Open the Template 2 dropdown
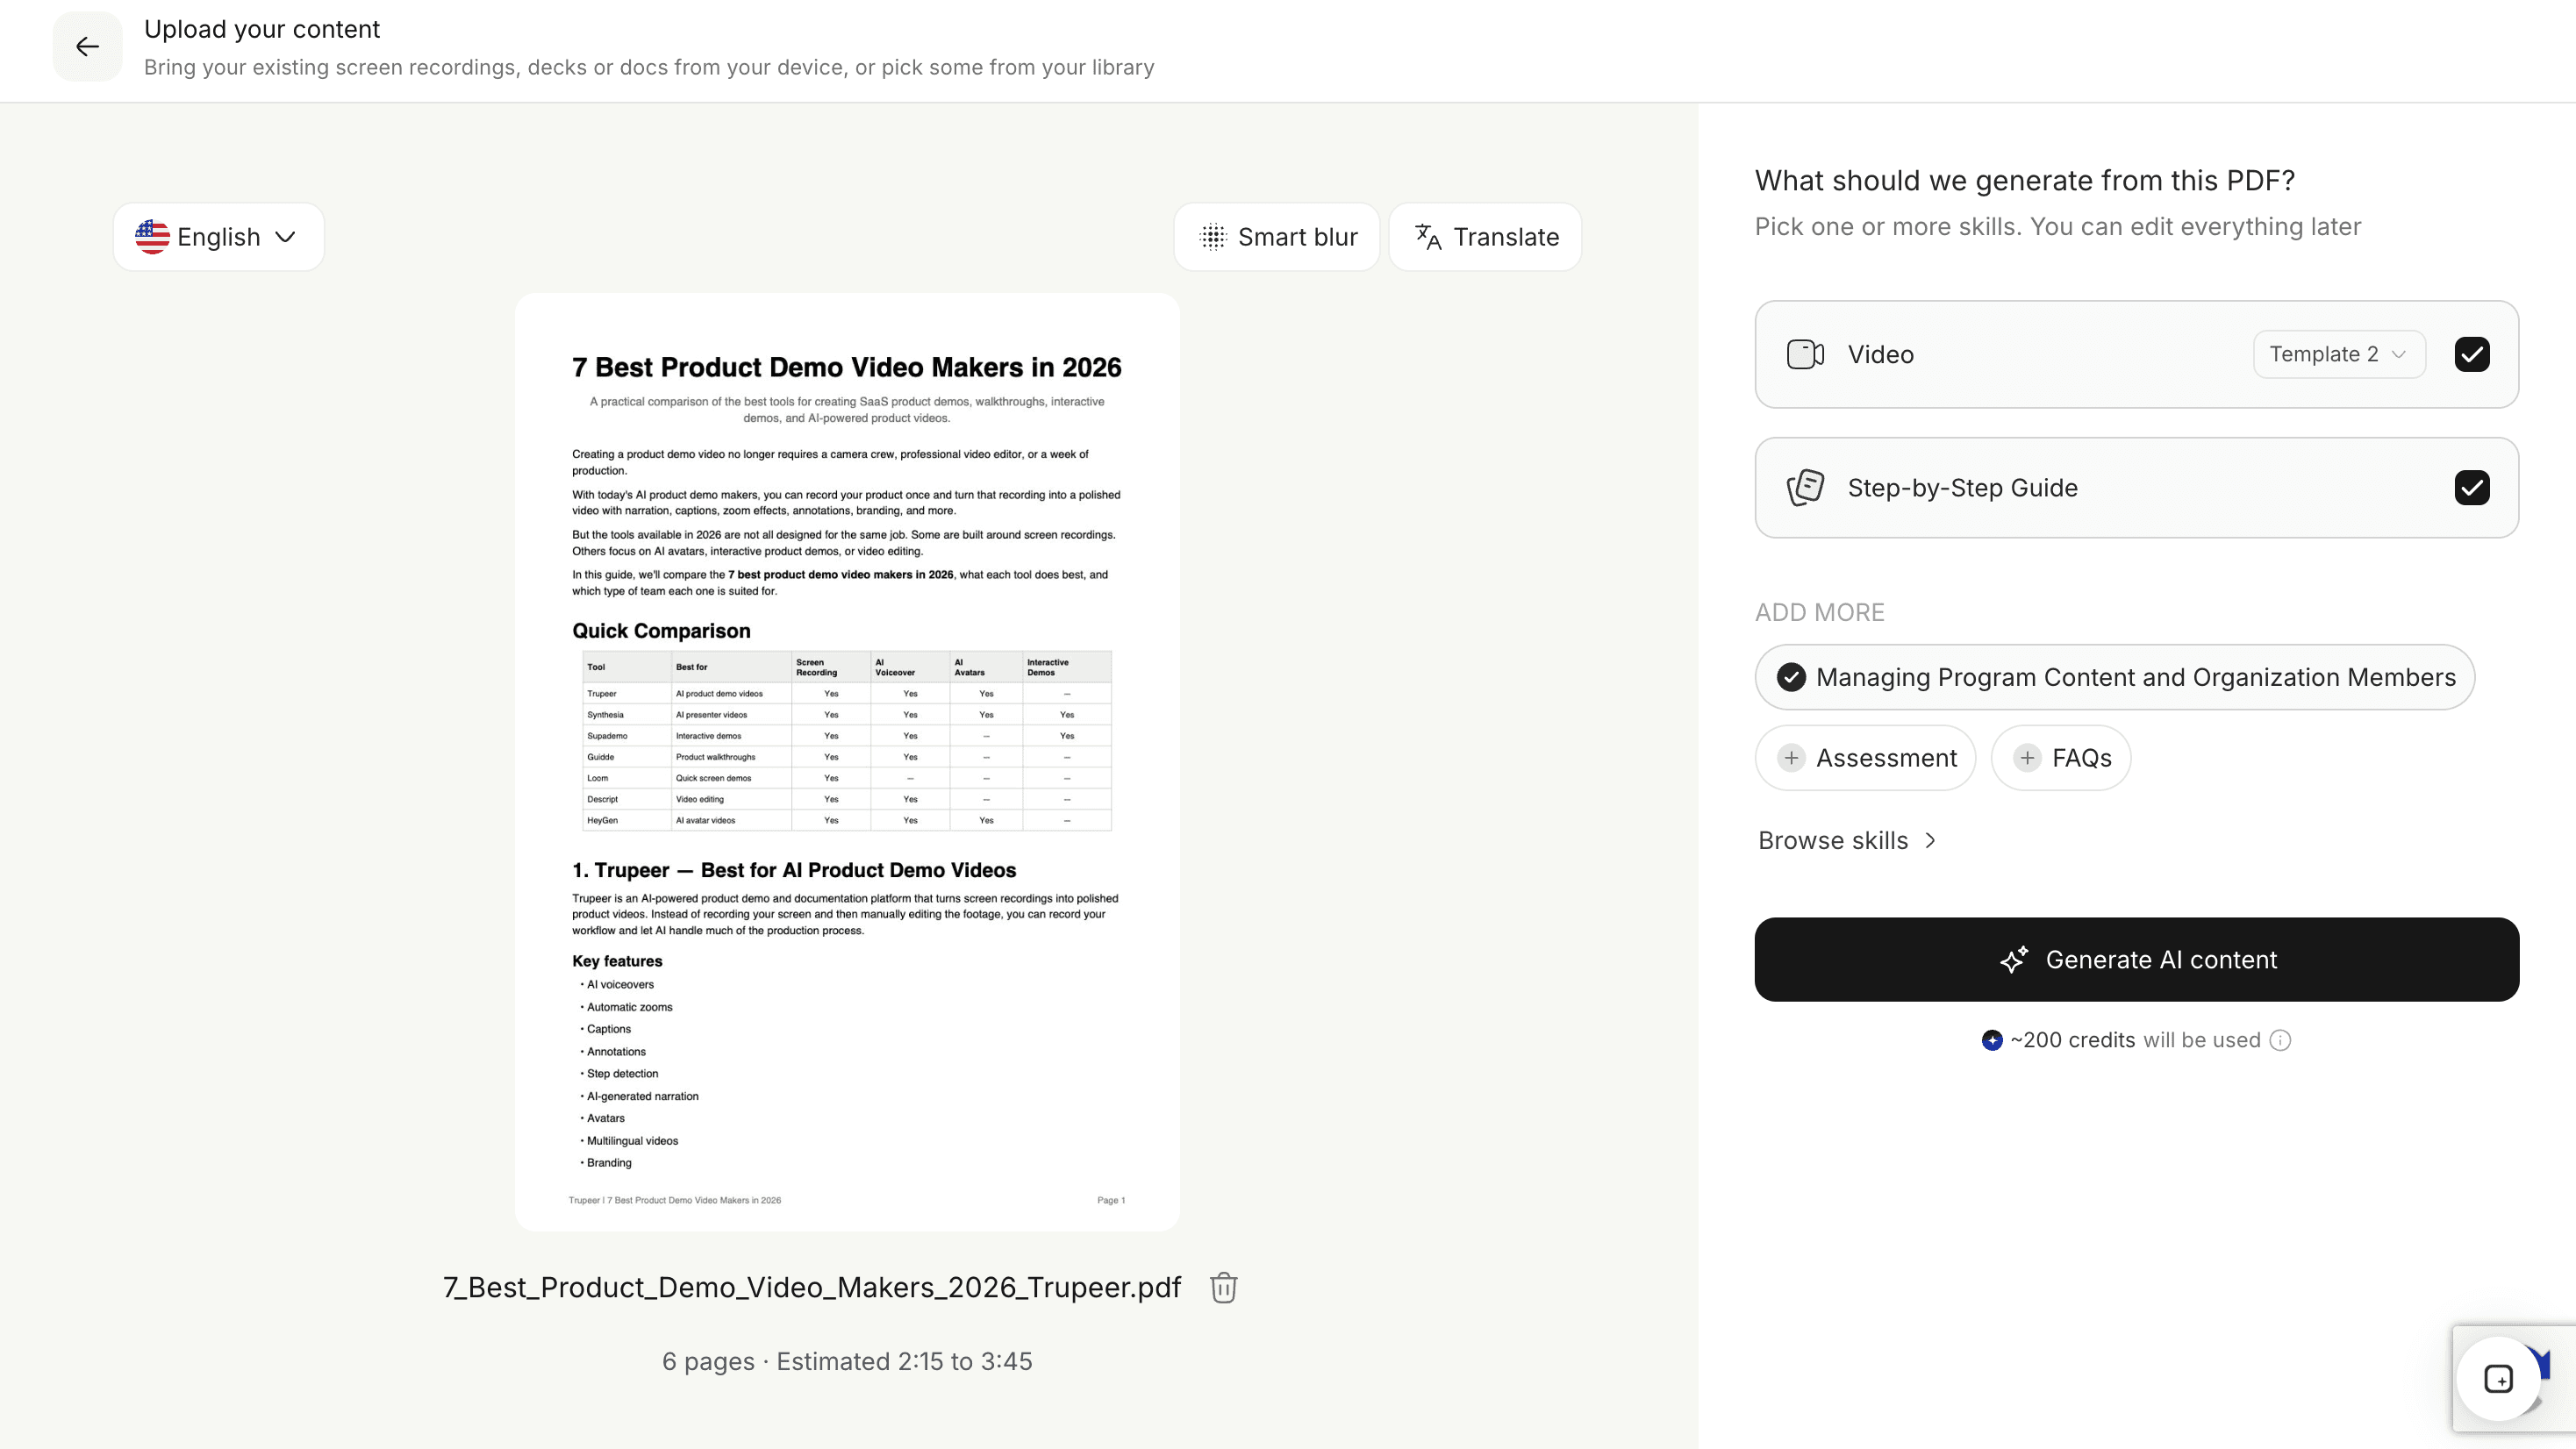This screenshot has width=2576, height=1449. click(x=2339, y=354)
